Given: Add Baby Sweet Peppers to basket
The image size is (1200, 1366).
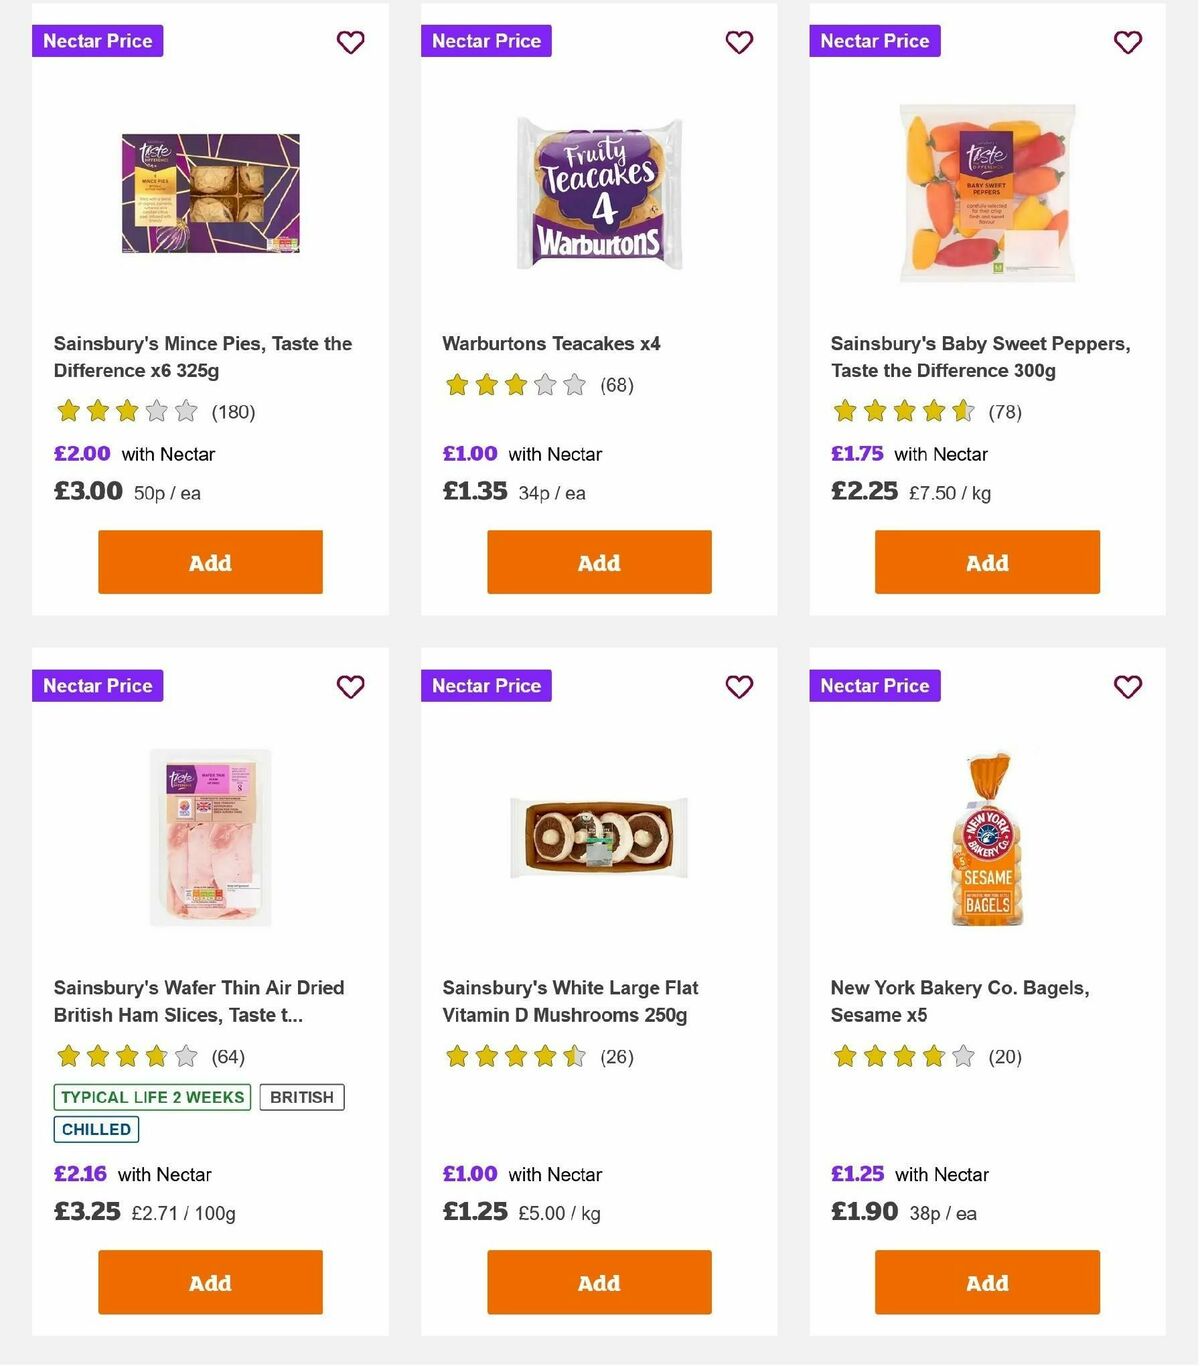Looking at the screenshot, I should 986,562.
